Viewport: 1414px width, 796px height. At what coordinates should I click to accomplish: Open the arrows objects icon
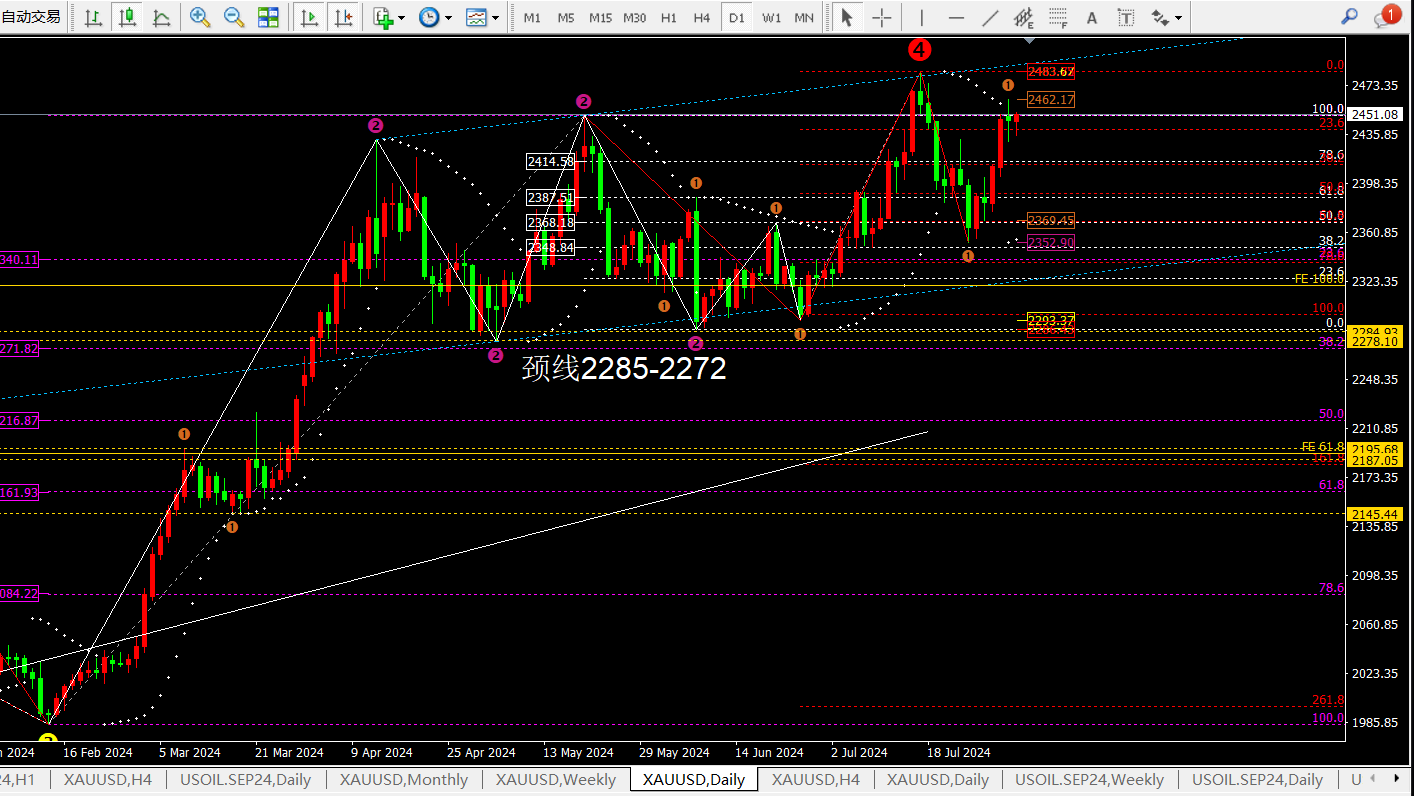pos(1159,17)
